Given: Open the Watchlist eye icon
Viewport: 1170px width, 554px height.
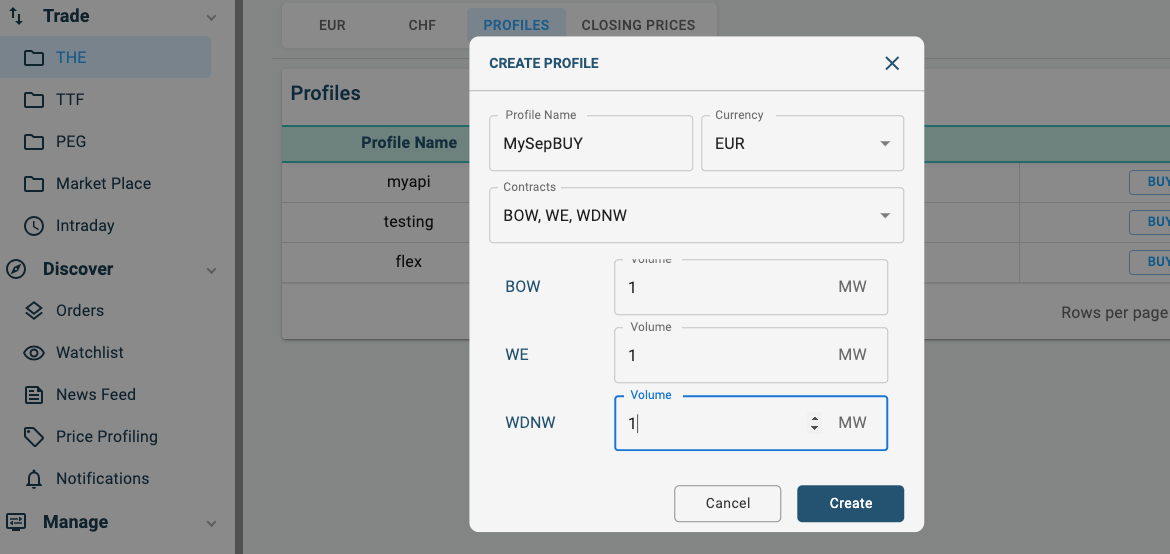Looking at the screenshot, I should [34, 353].
